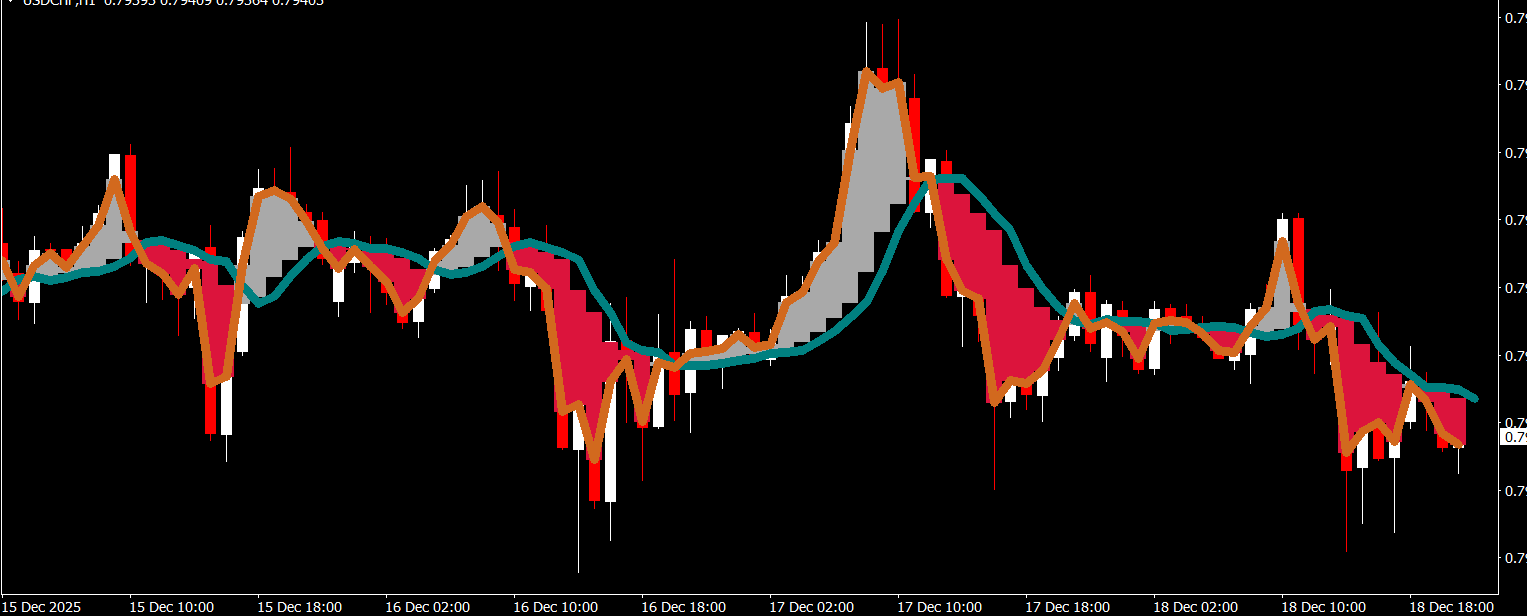Click the bottommost price scale label
The width and height of the screenshot is (1527, 616).
[1515, 557]
